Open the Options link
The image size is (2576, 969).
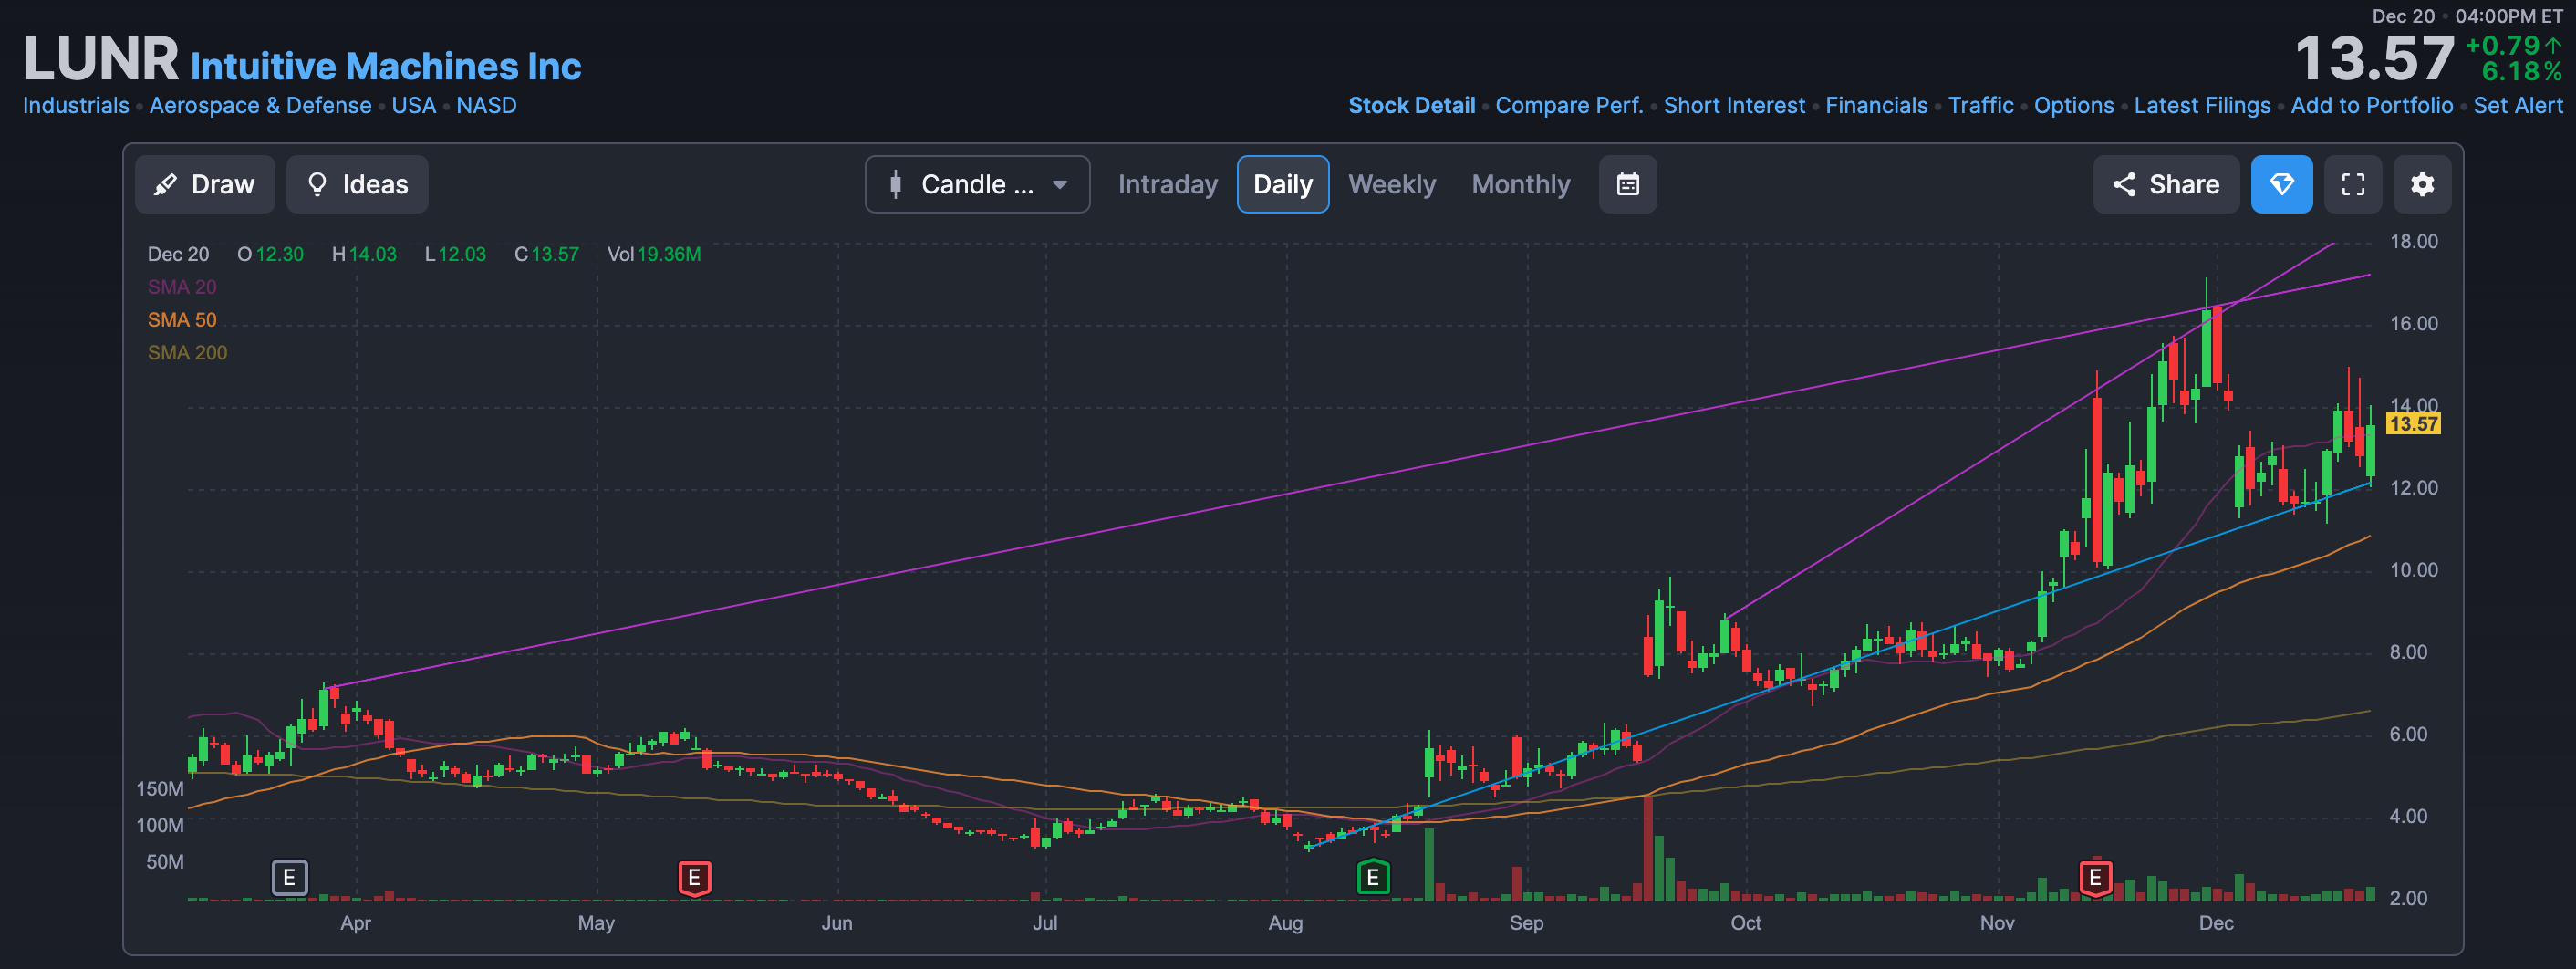click(x=2073, y=105)
